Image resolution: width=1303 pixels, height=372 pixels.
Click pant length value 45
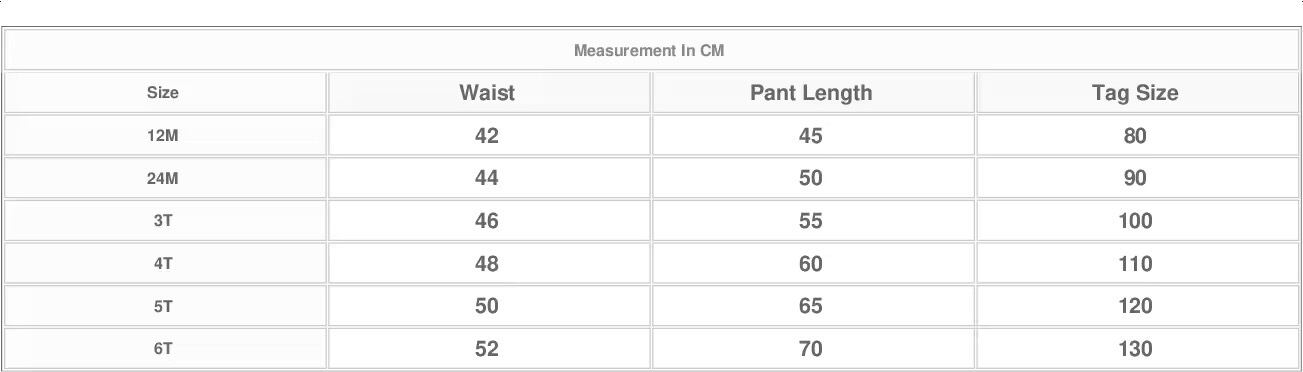(811, 135)
